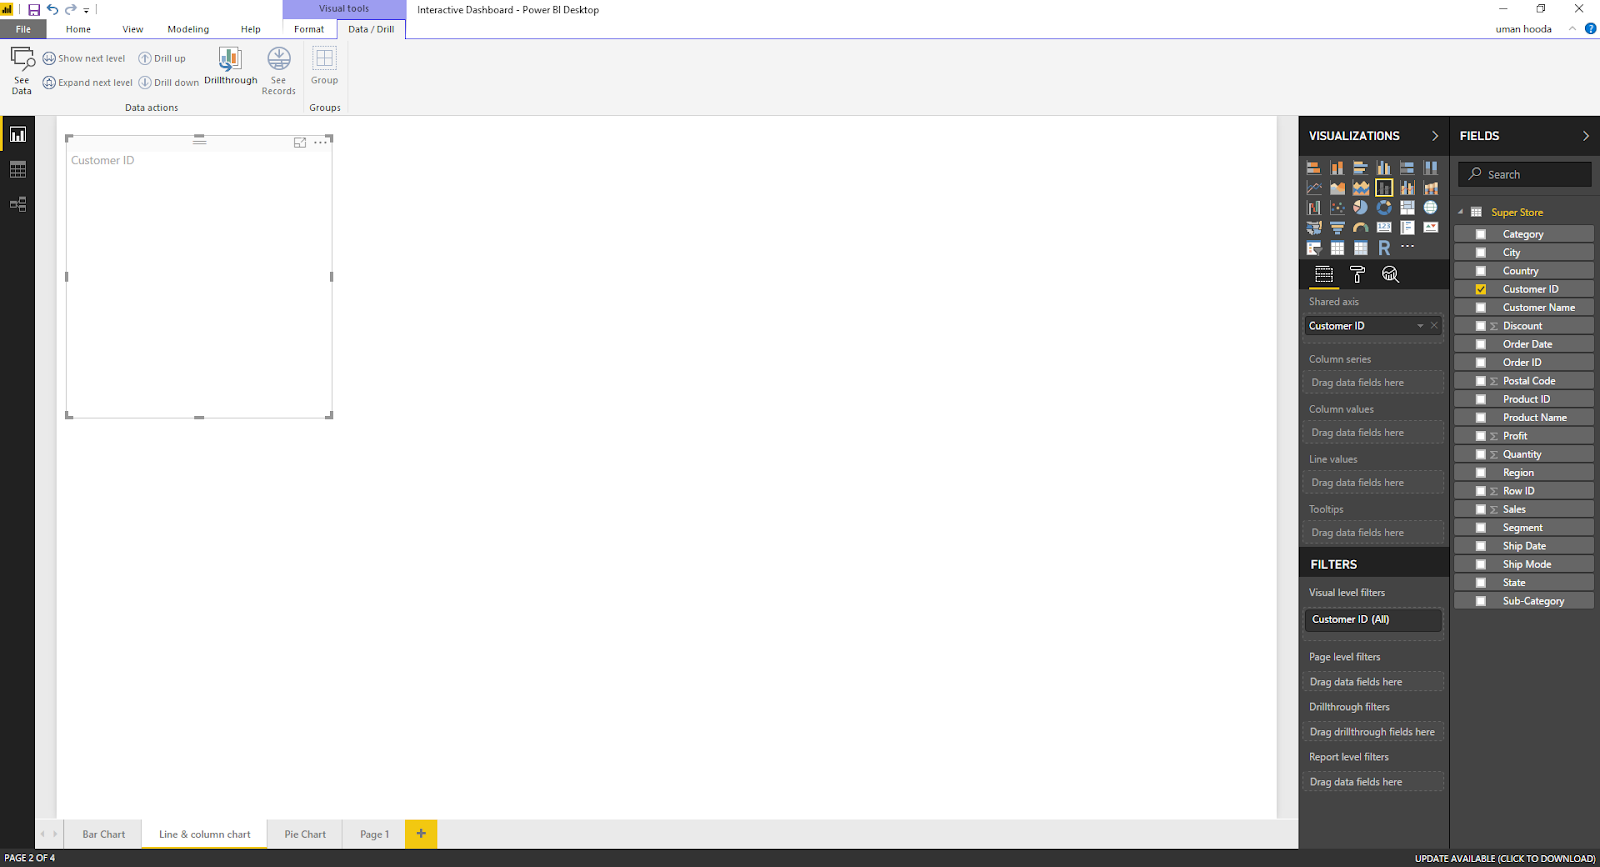Pick the line chart visualization
1600x867 pixels.
coord(1314,188)
